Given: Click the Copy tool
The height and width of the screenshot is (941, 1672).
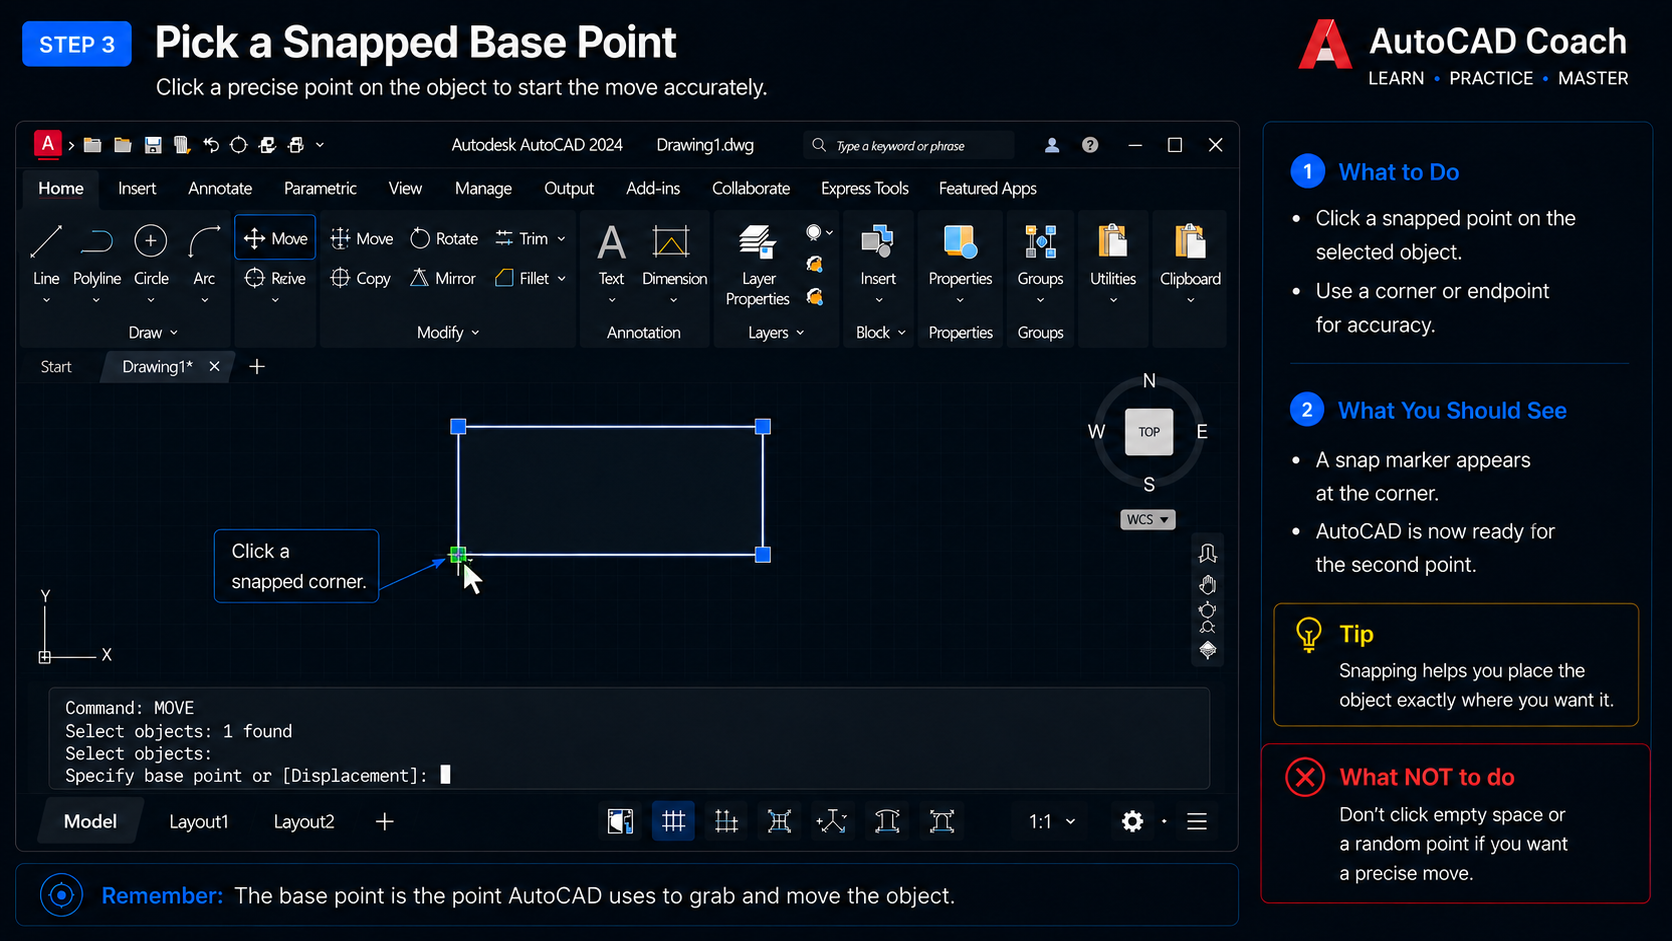Looking at the screenshot, I should [x=361, y=278].
